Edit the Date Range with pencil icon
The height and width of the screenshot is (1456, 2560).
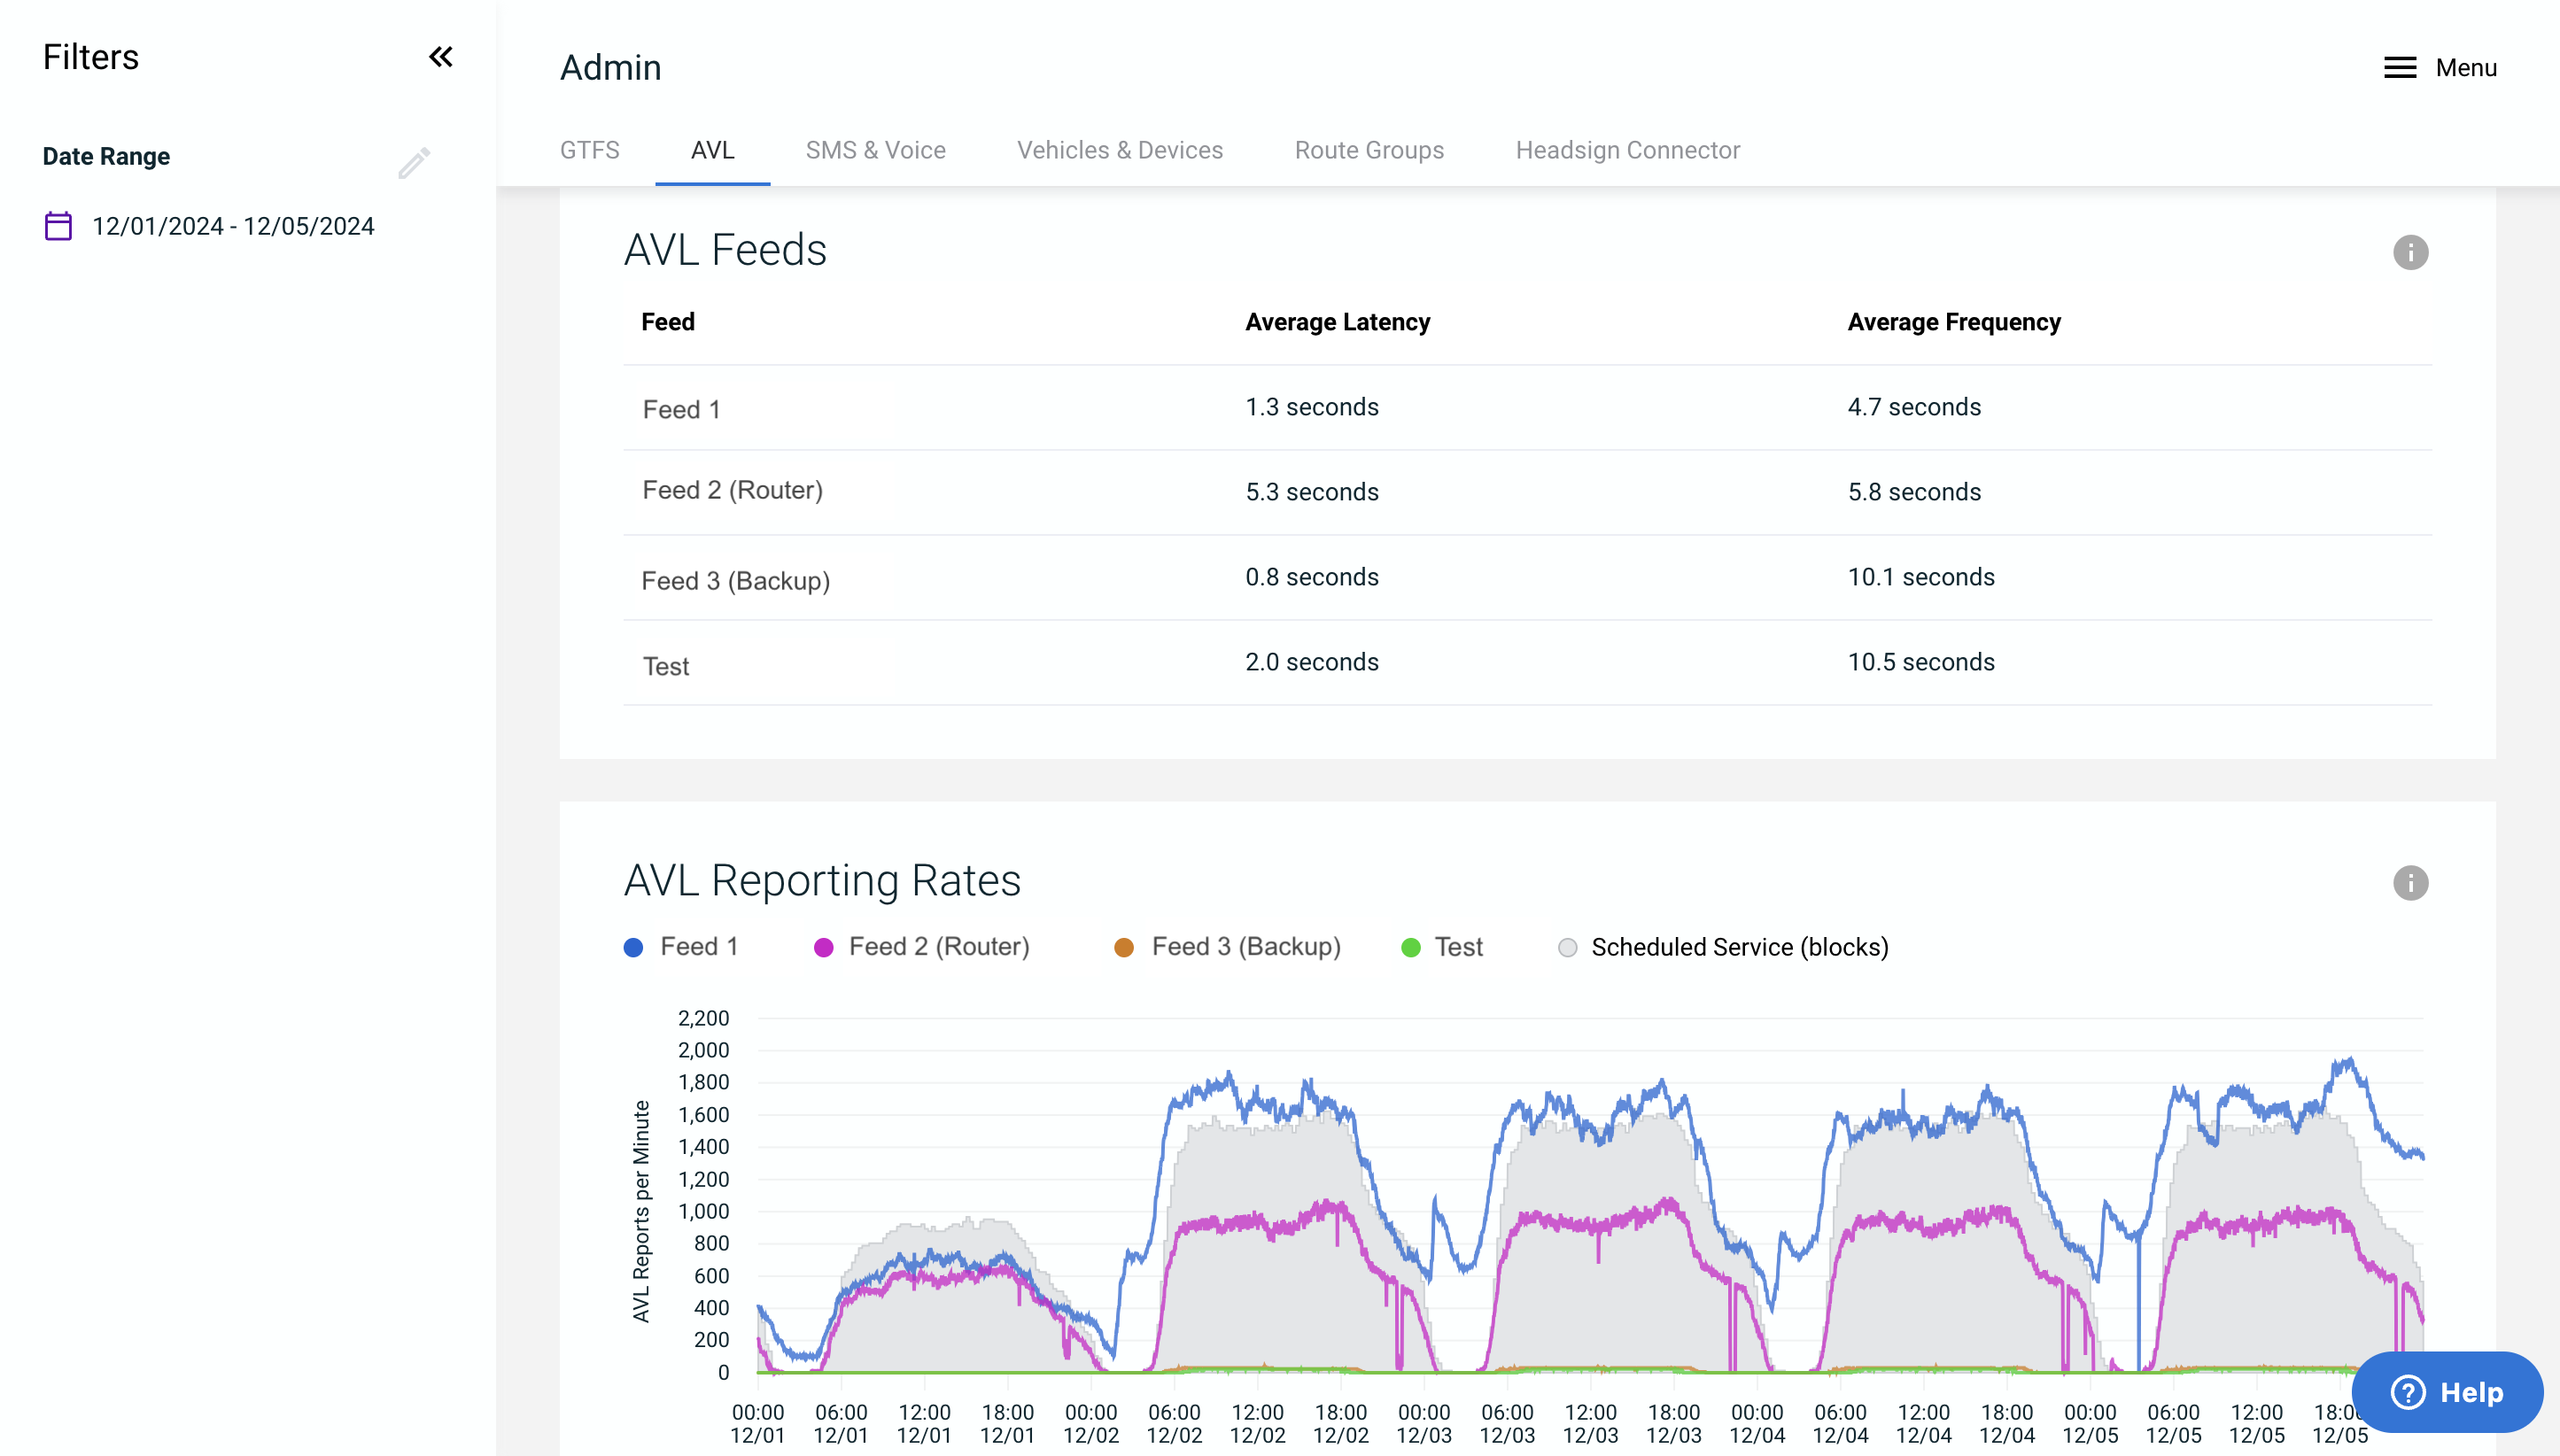coord(414,162)
